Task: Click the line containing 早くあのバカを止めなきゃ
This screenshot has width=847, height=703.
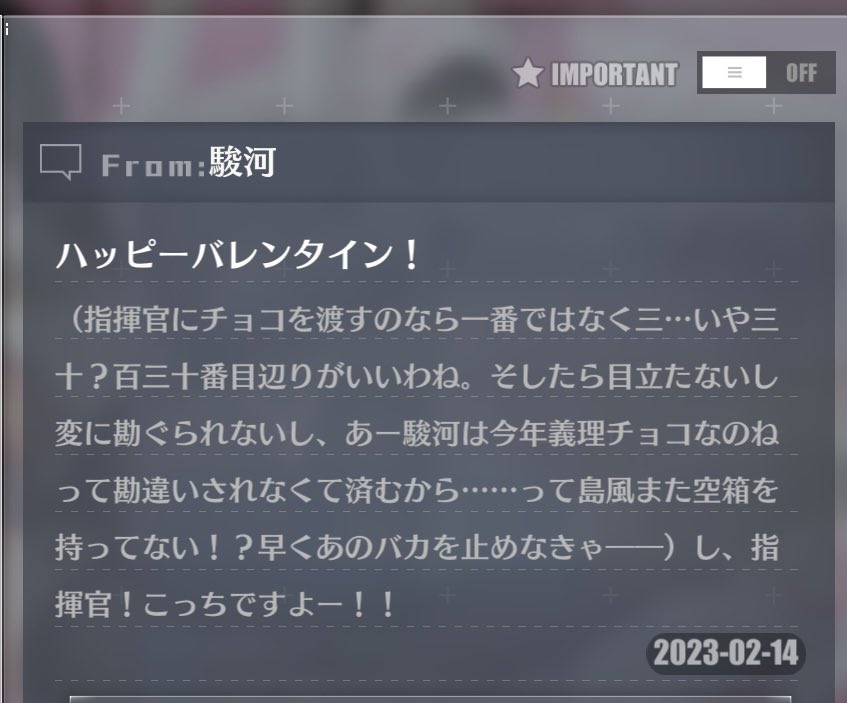Action: click(417, 548)
